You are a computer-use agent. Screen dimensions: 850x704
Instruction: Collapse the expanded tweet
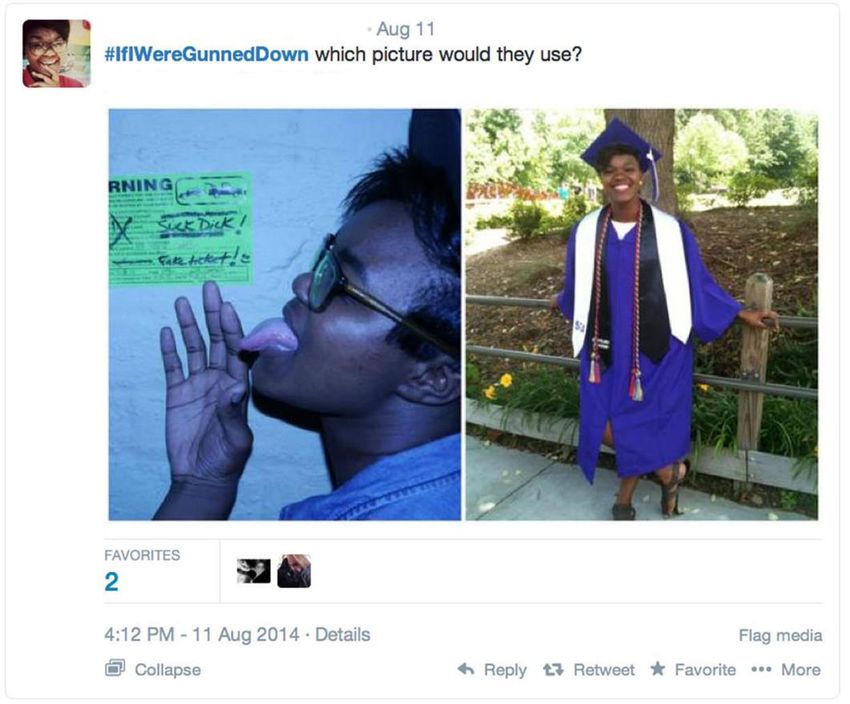click(x=168, y=670)
